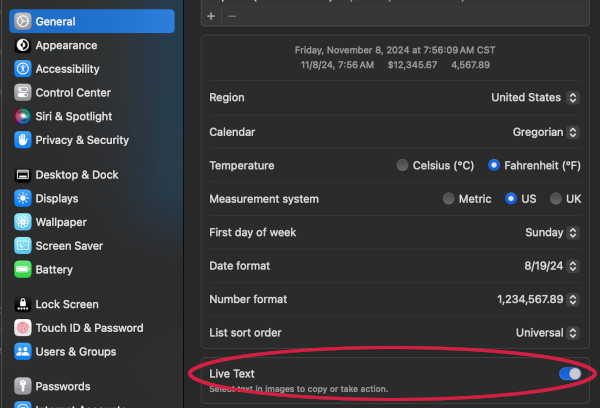Select the Control Center icon
The image size is (600, 408).
tap(22, 93)
